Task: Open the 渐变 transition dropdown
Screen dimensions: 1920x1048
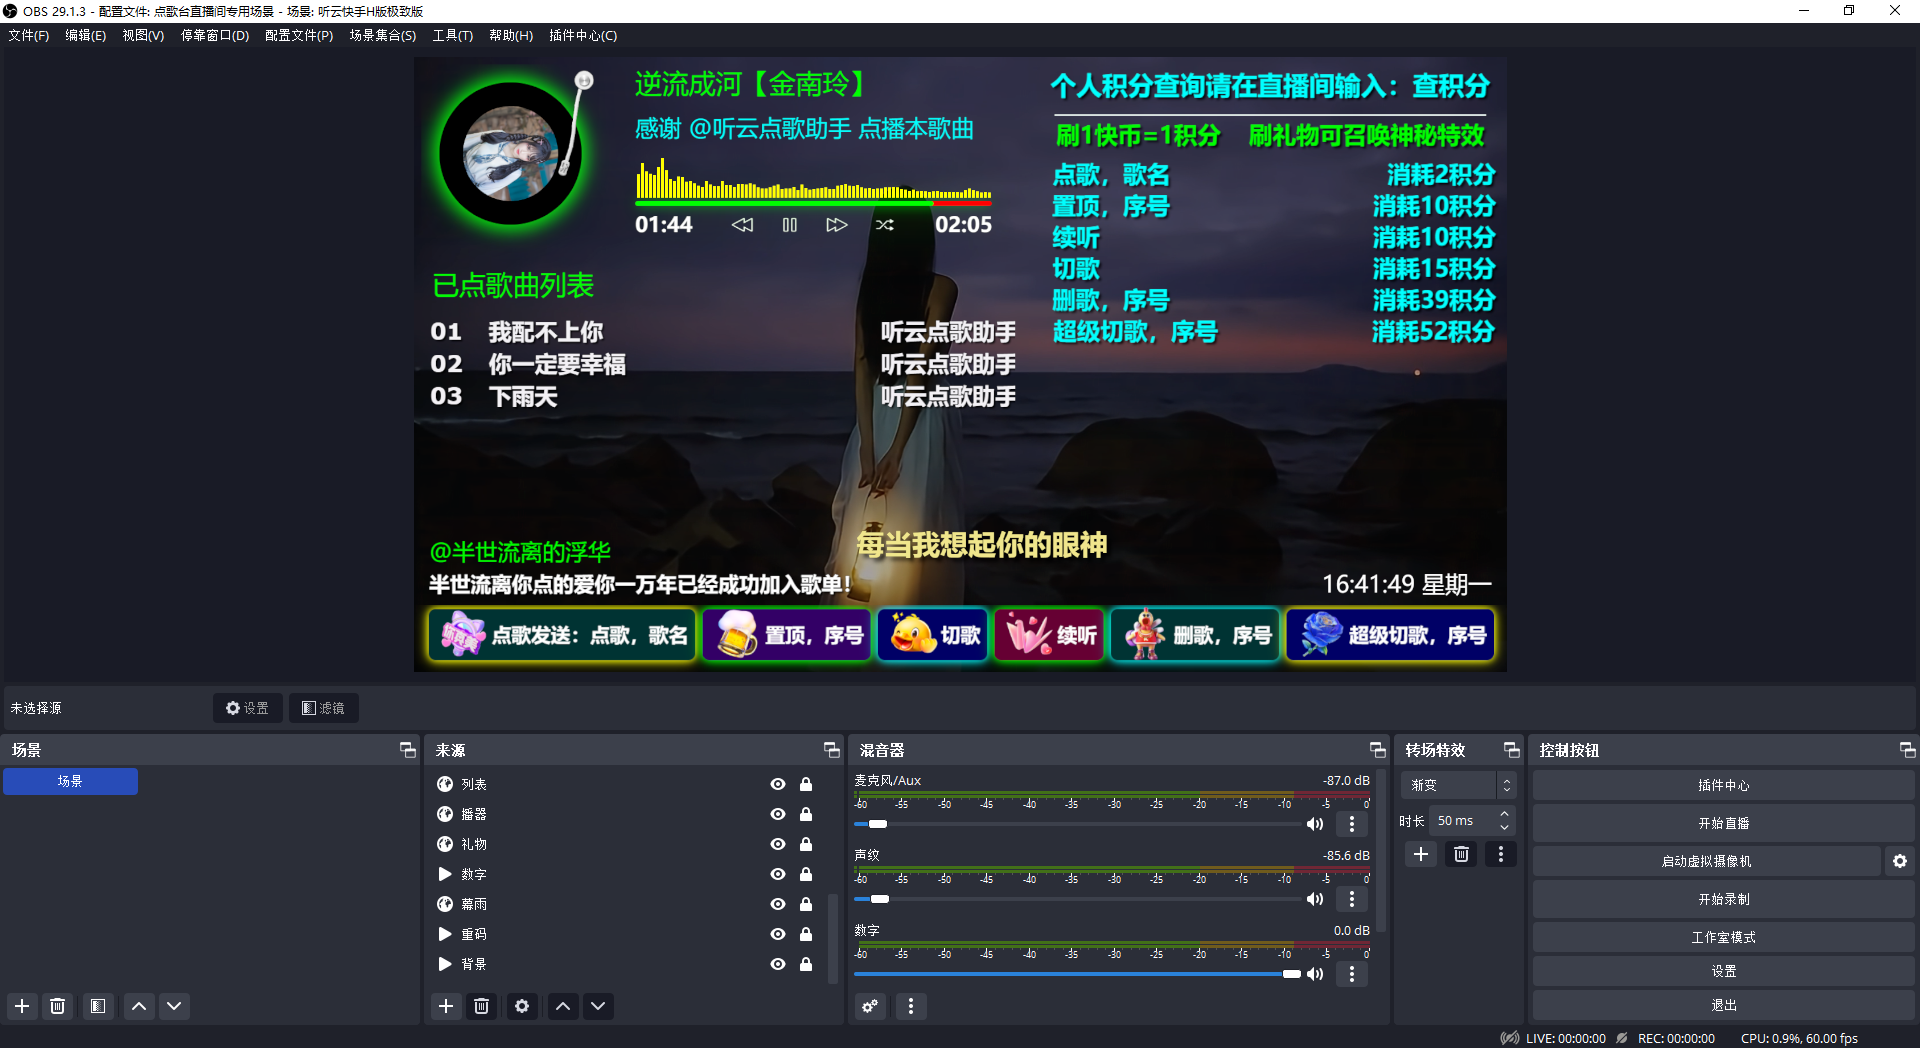Action: [1458, 785]
